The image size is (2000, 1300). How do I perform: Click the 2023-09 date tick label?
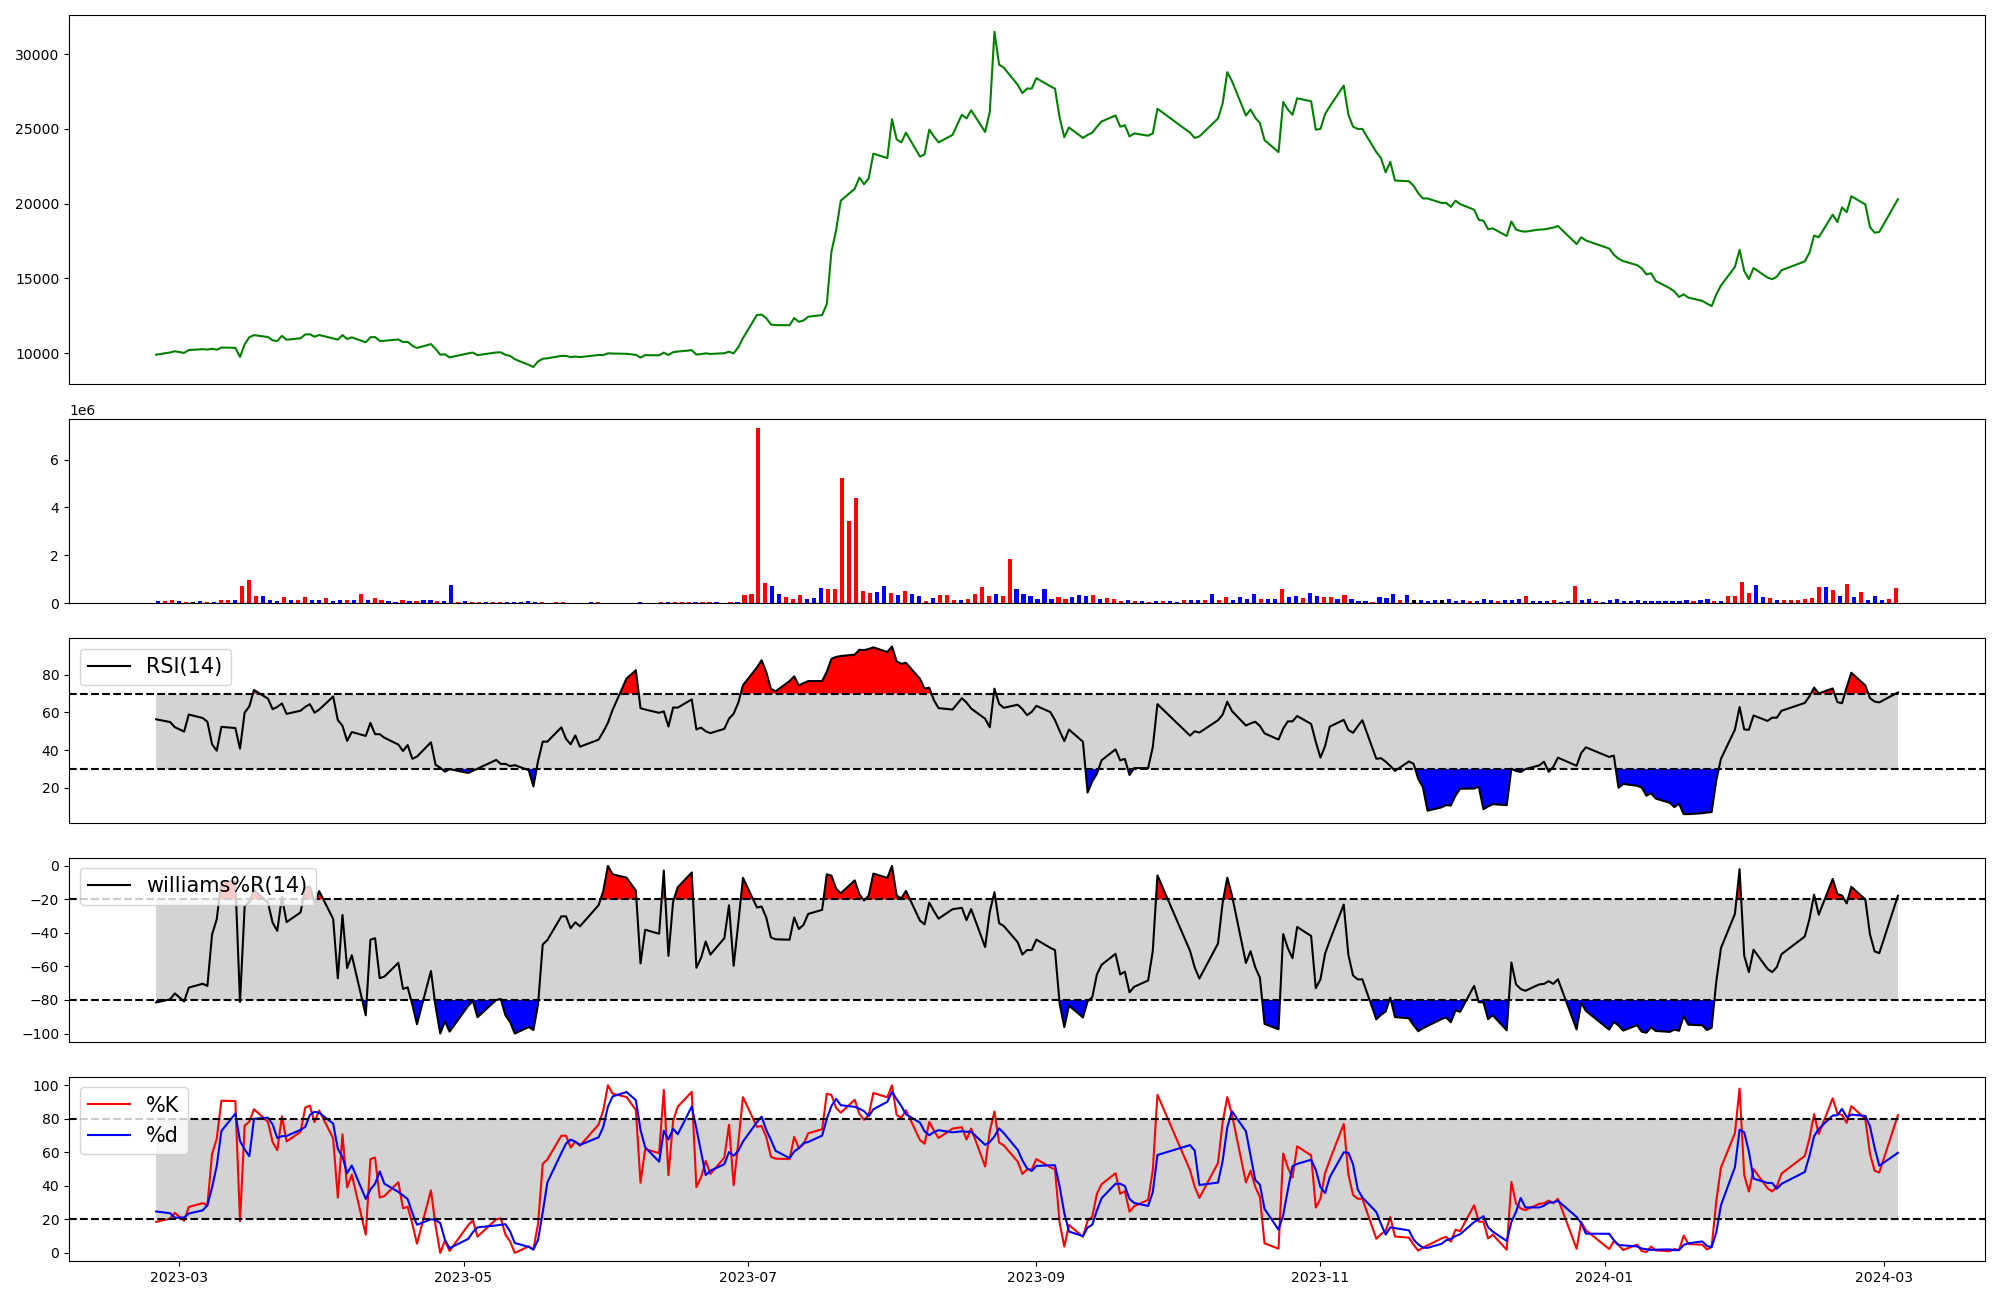point(1036,1277)
